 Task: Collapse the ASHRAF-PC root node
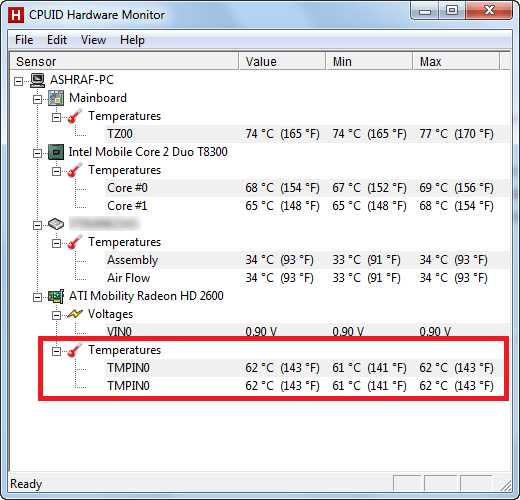pyautogui.click(x=19, y=81)
